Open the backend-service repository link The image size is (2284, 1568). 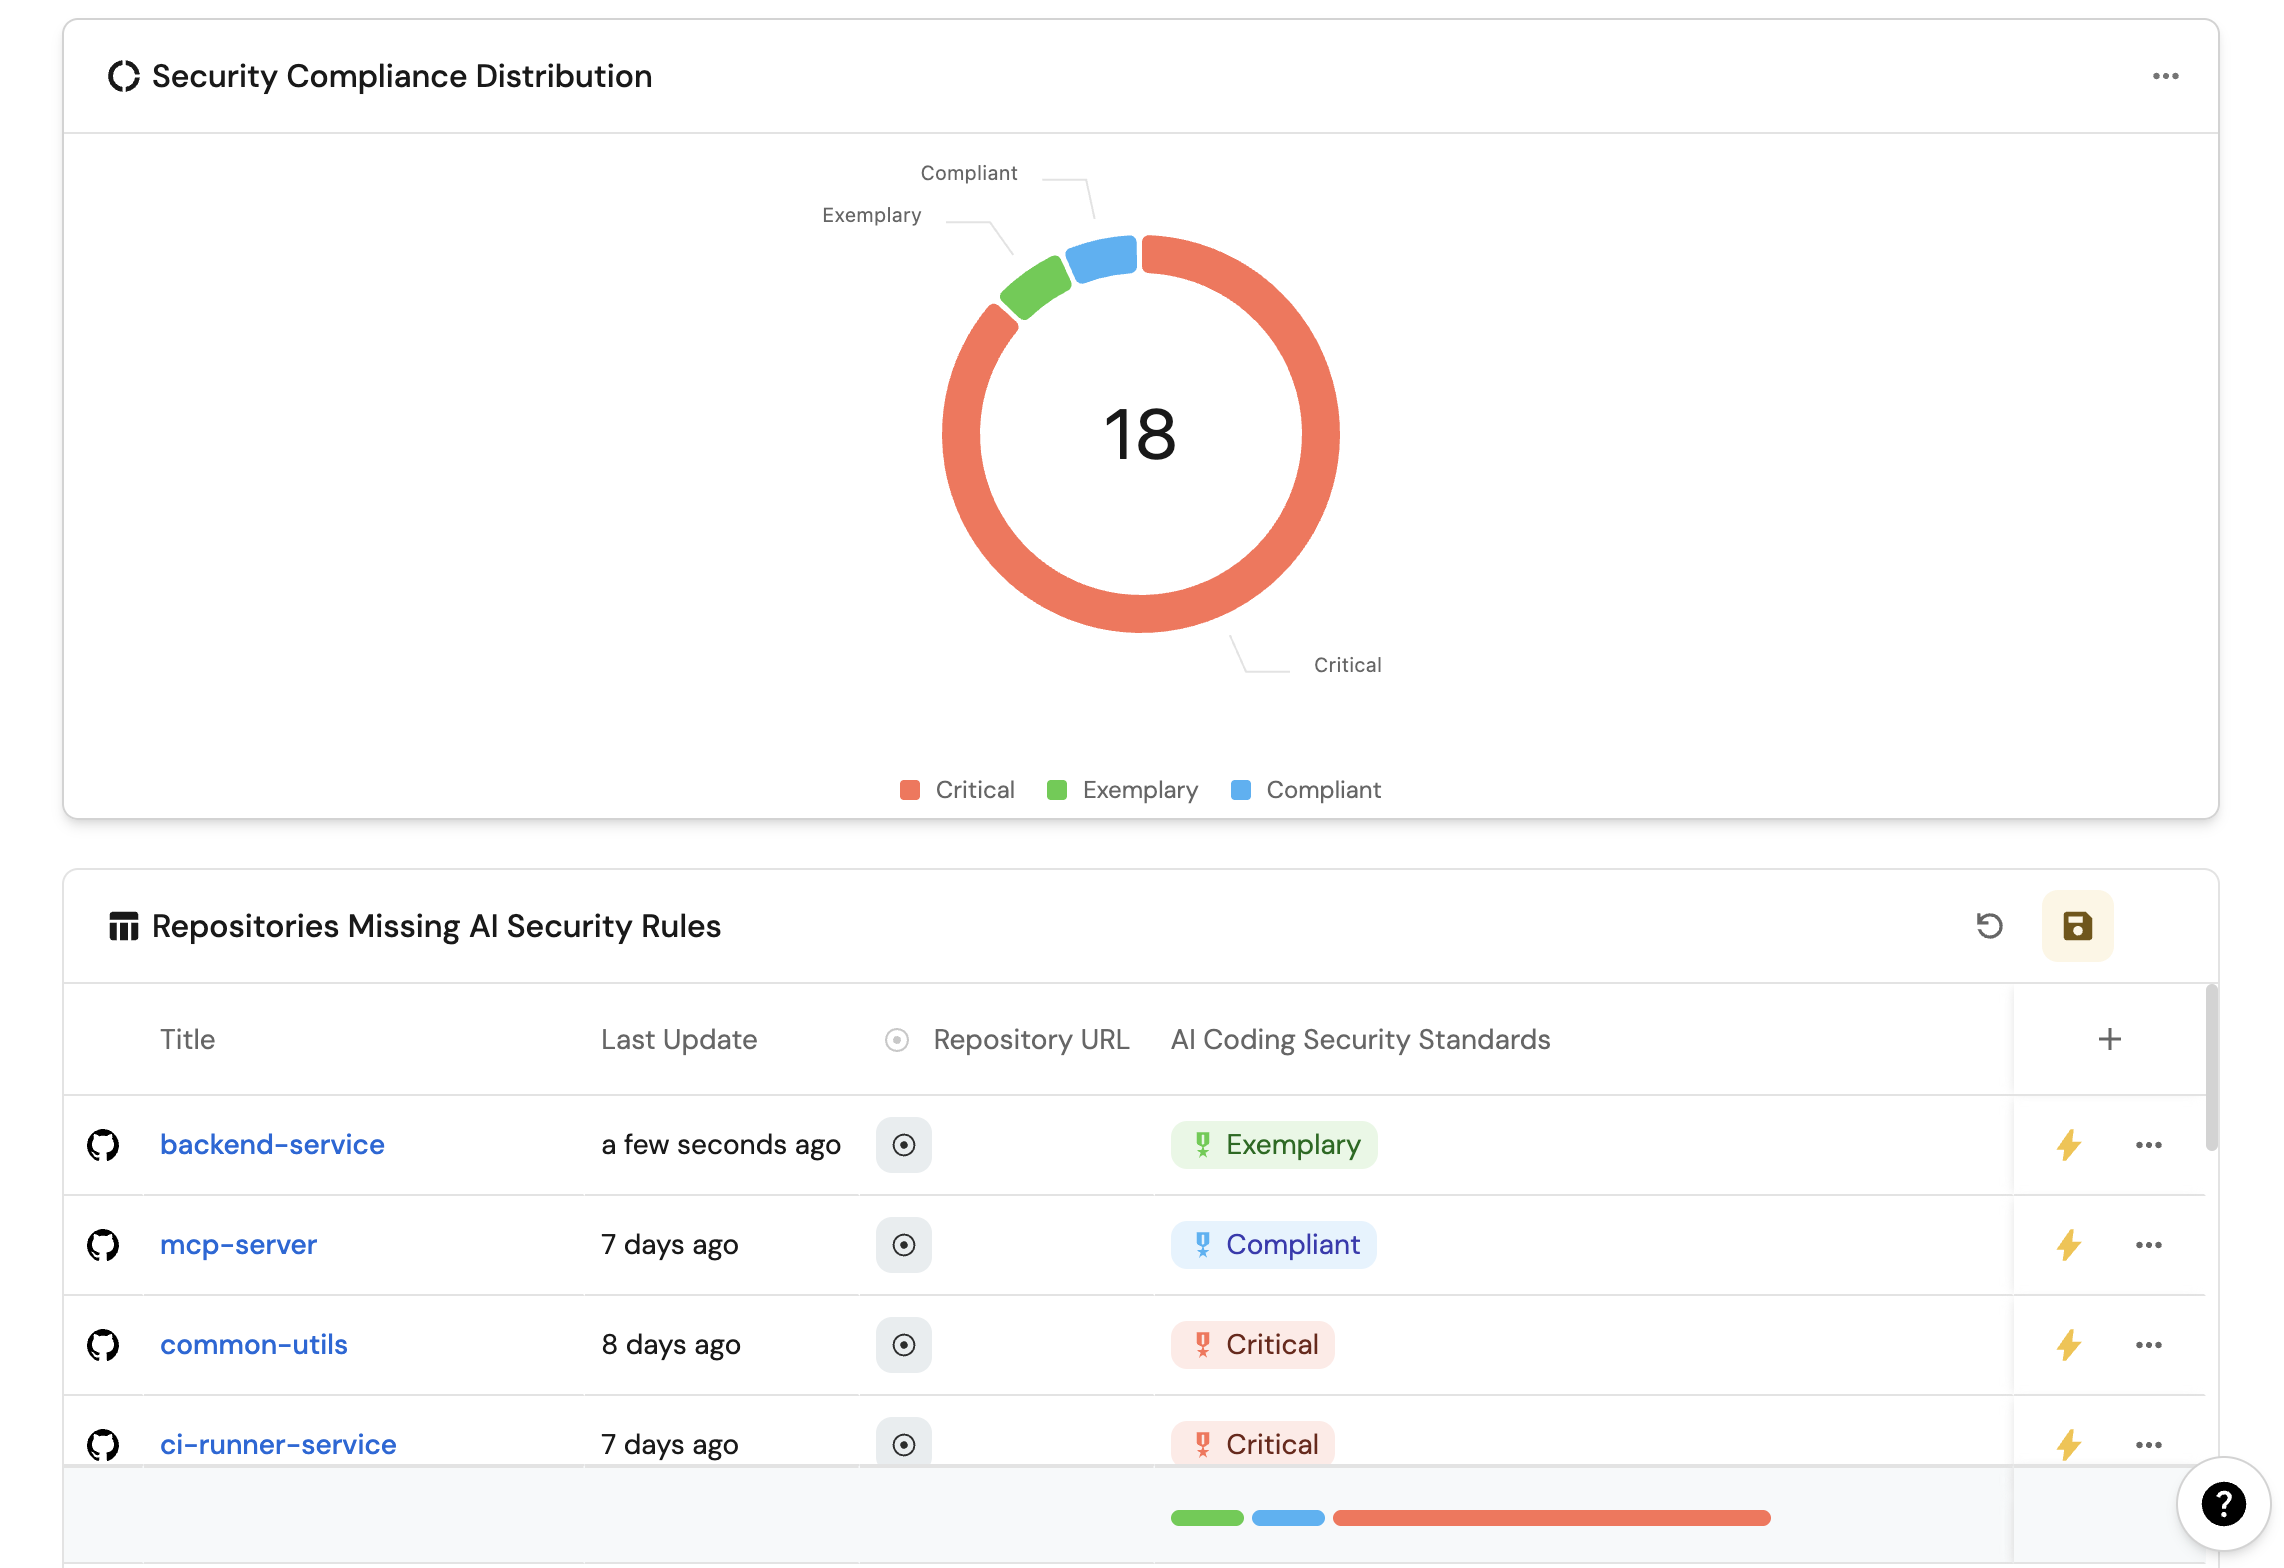pos(272,1145)
